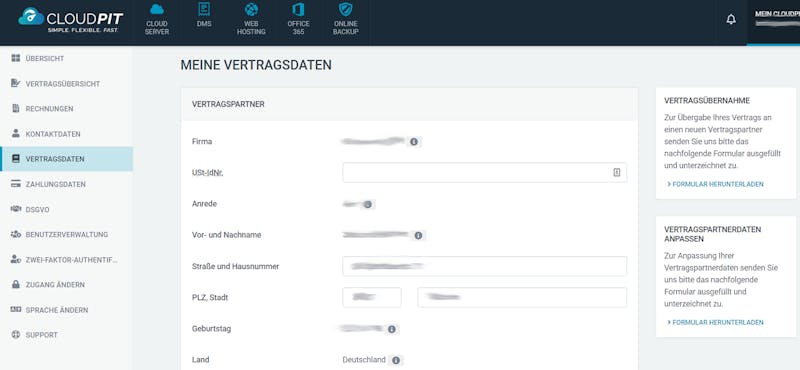Click info icon next to Anrede

point(367,204)
